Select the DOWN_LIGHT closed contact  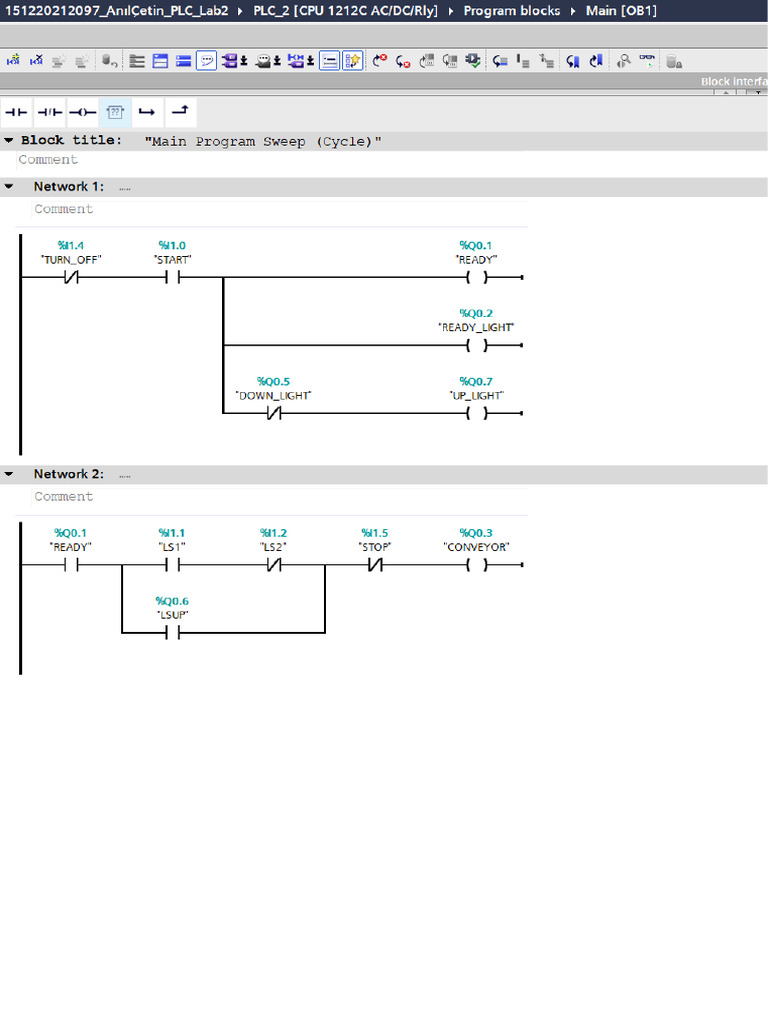[274, 413]
